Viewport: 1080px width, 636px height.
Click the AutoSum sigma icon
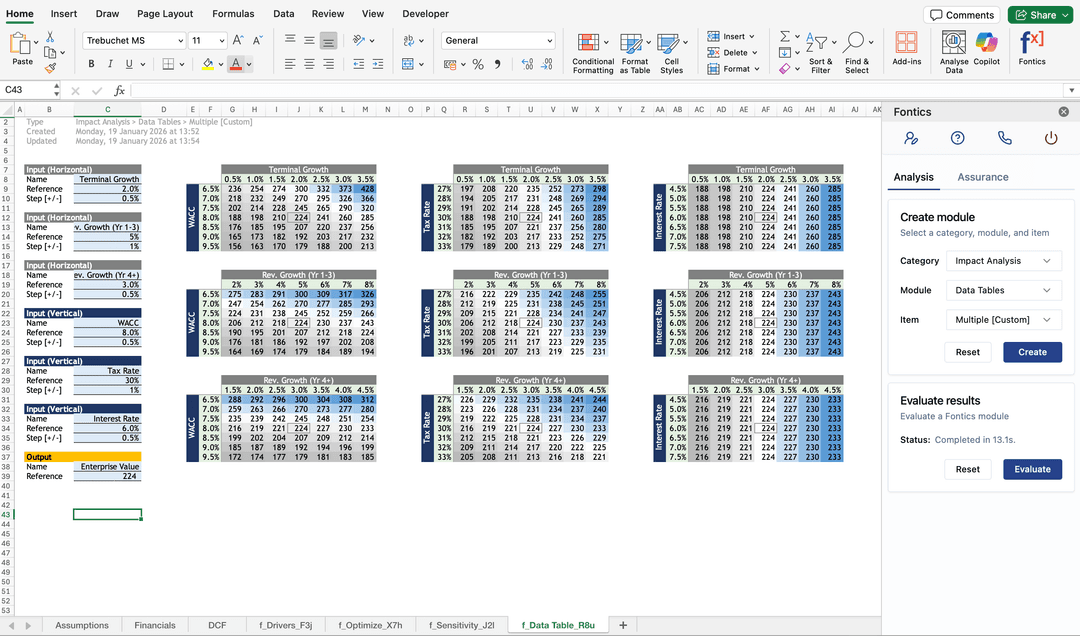(x=785, y=37)
